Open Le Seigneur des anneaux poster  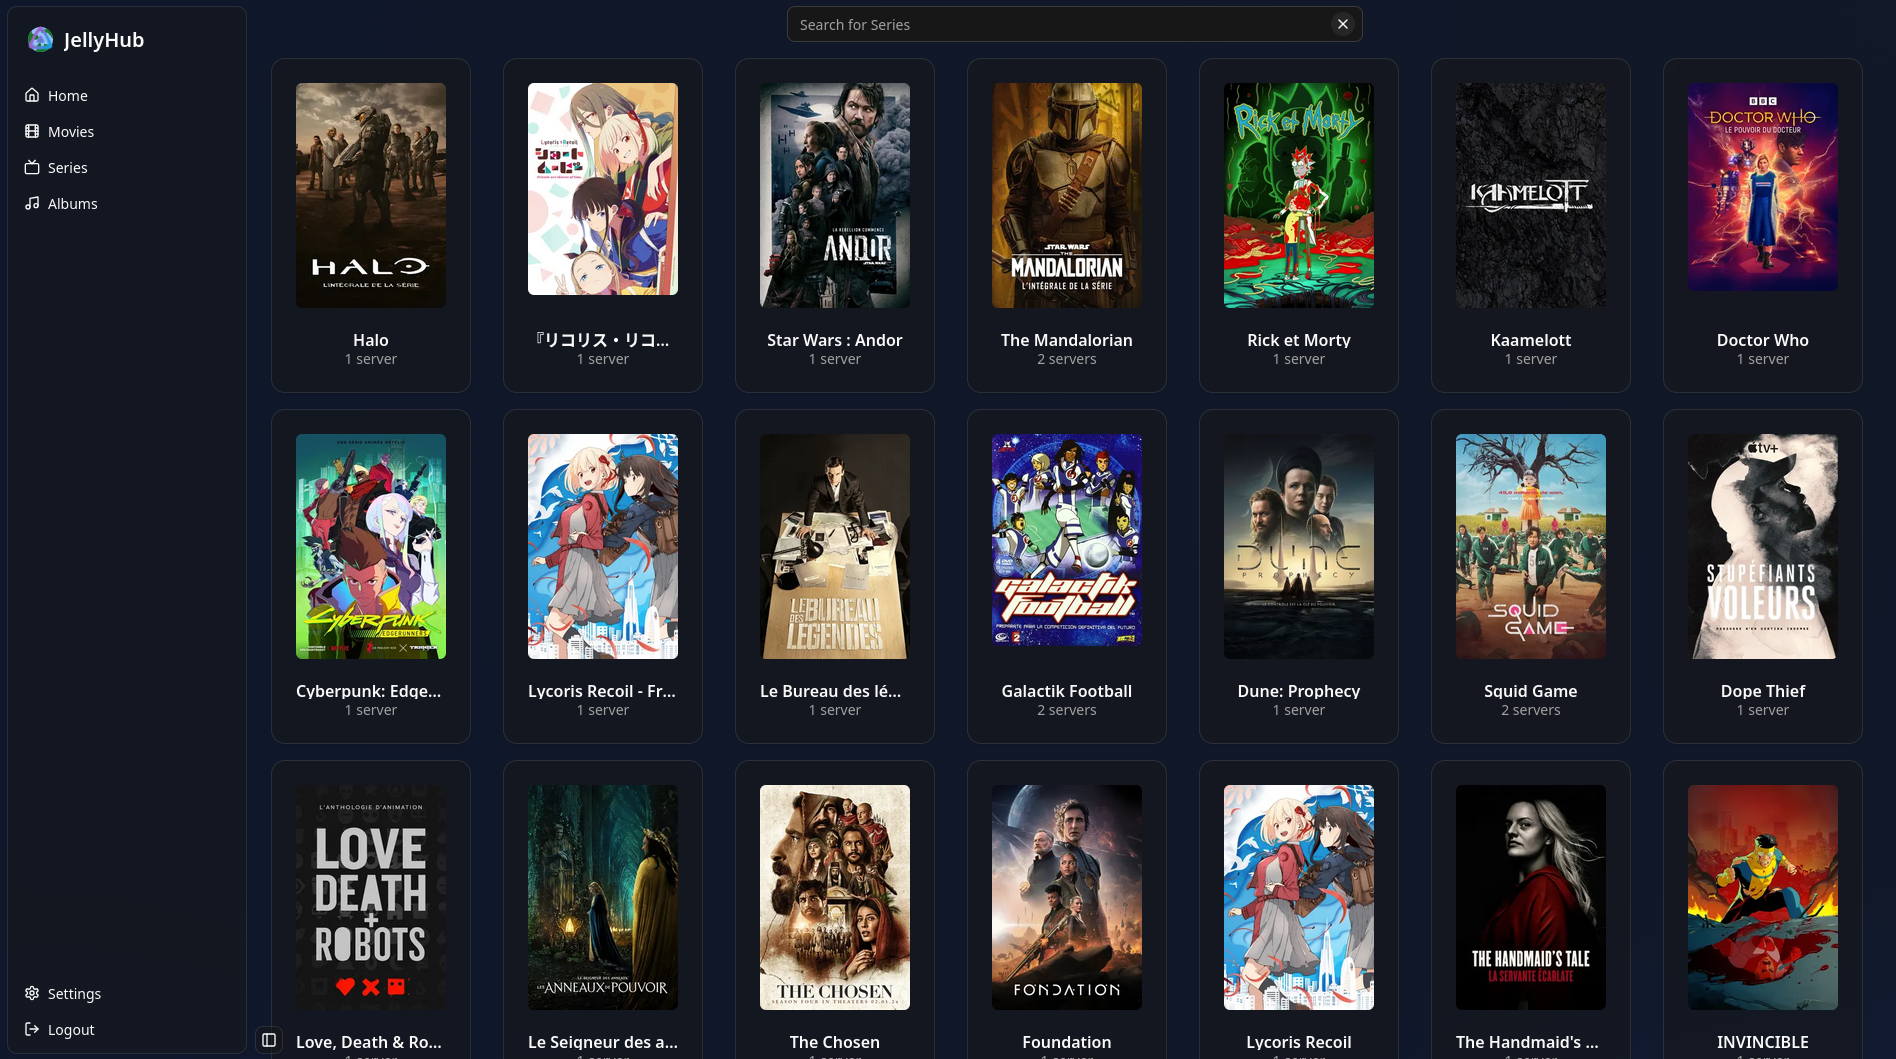pos(603,897)
